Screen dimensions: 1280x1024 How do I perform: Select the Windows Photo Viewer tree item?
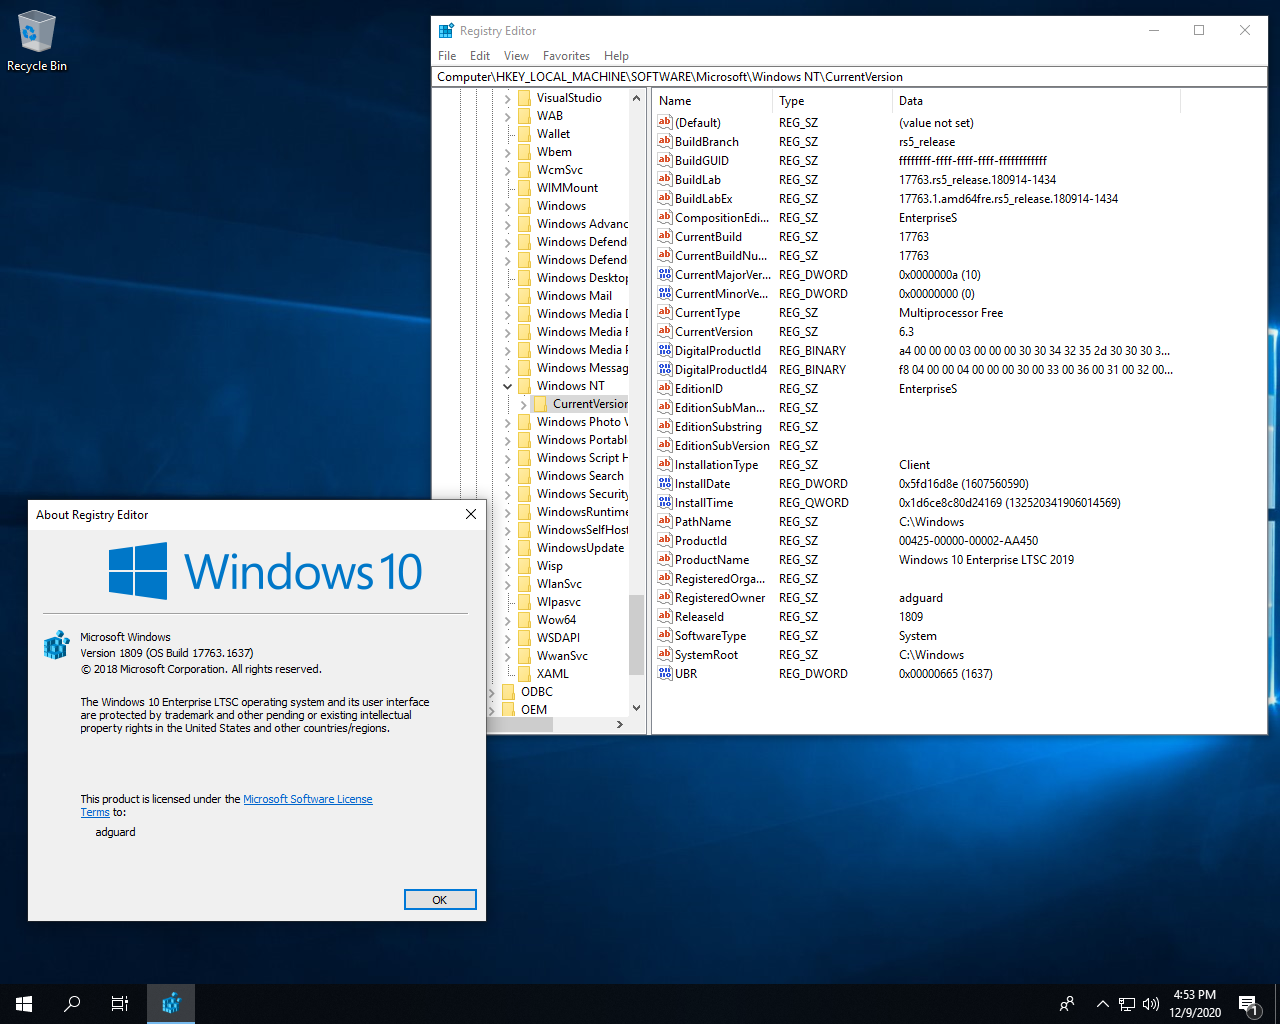tap(582, 422)
